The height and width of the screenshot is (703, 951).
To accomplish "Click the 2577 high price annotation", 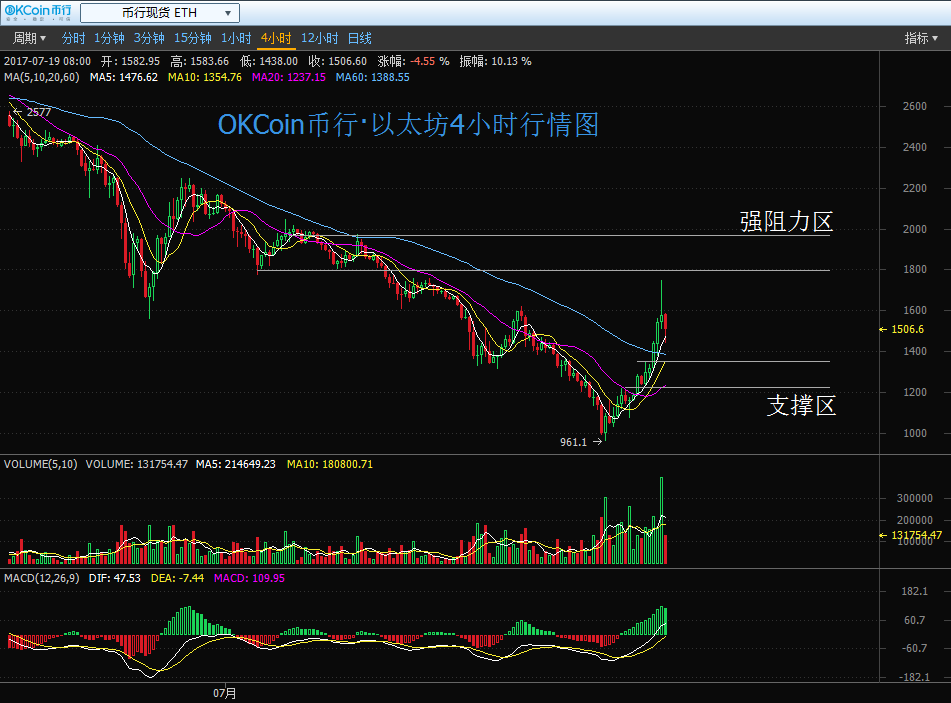I will (38, 112).
